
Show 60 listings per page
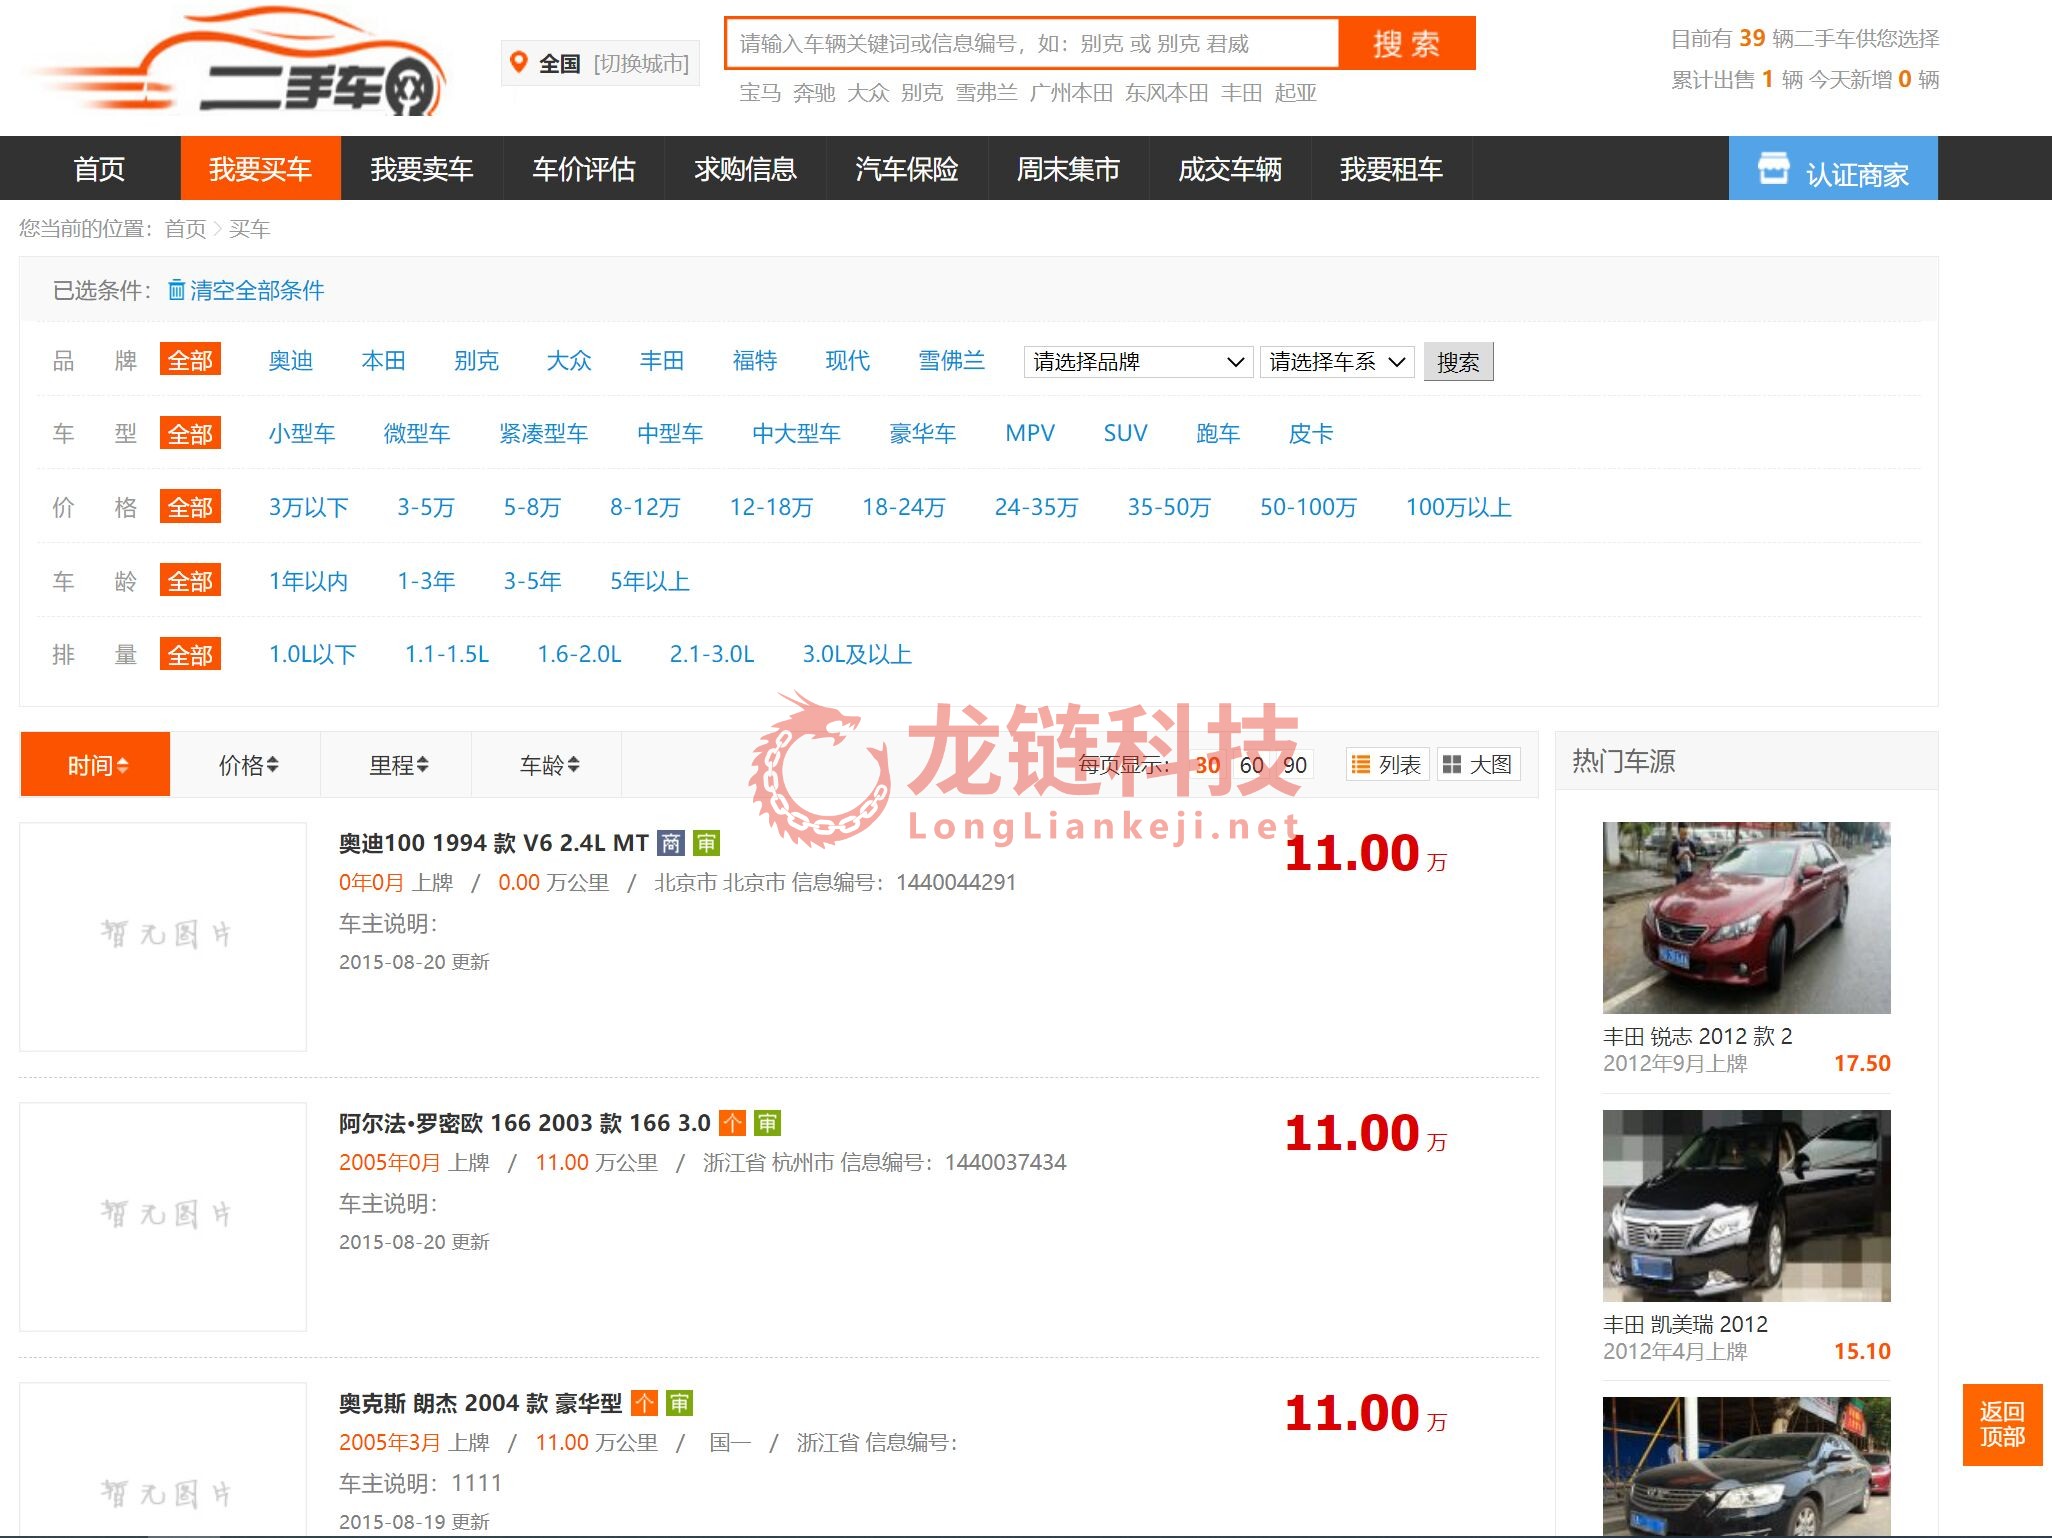(x=1251, y=765)
